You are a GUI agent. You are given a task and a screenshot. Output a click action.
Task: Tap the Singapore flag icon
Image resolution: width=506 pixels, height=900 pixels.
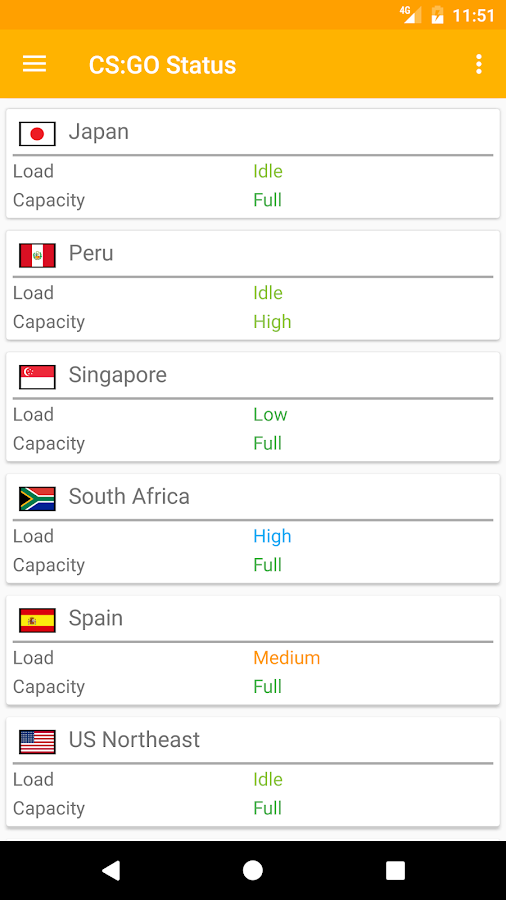pyautogui.click(x=37, y=377)
